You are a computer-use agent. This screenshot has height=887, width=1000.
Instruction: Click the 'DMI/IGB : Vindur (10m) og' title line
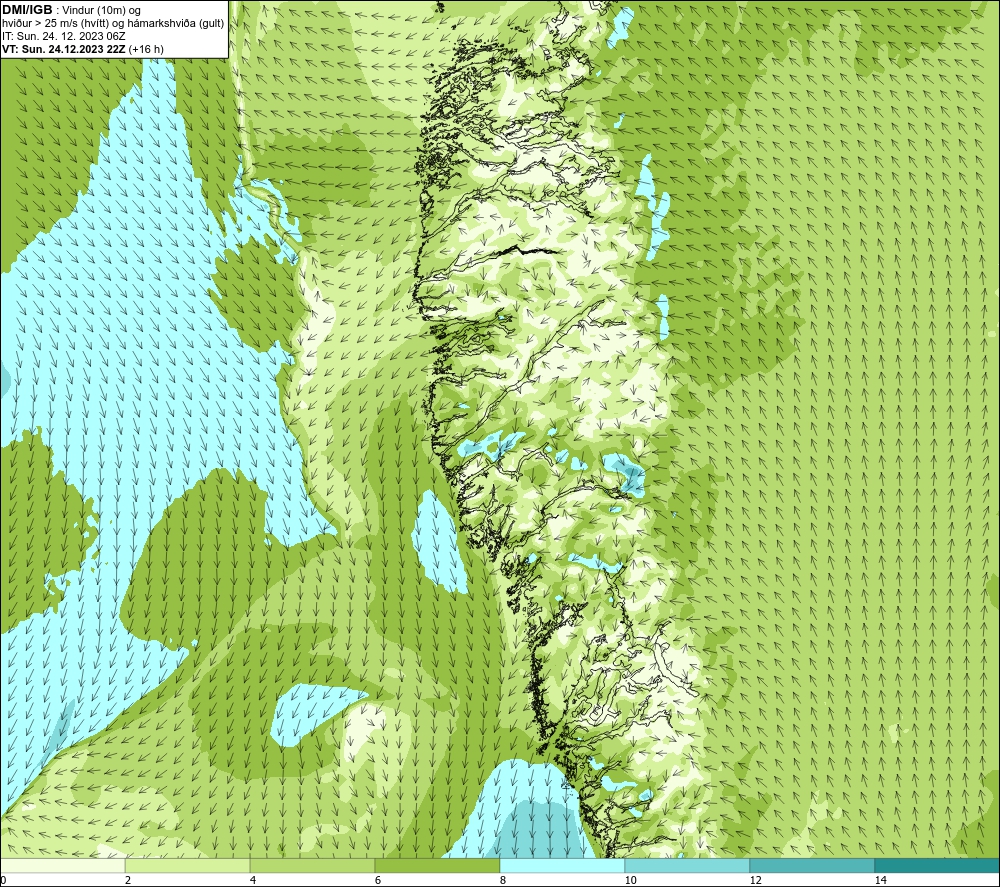point(71,10)
